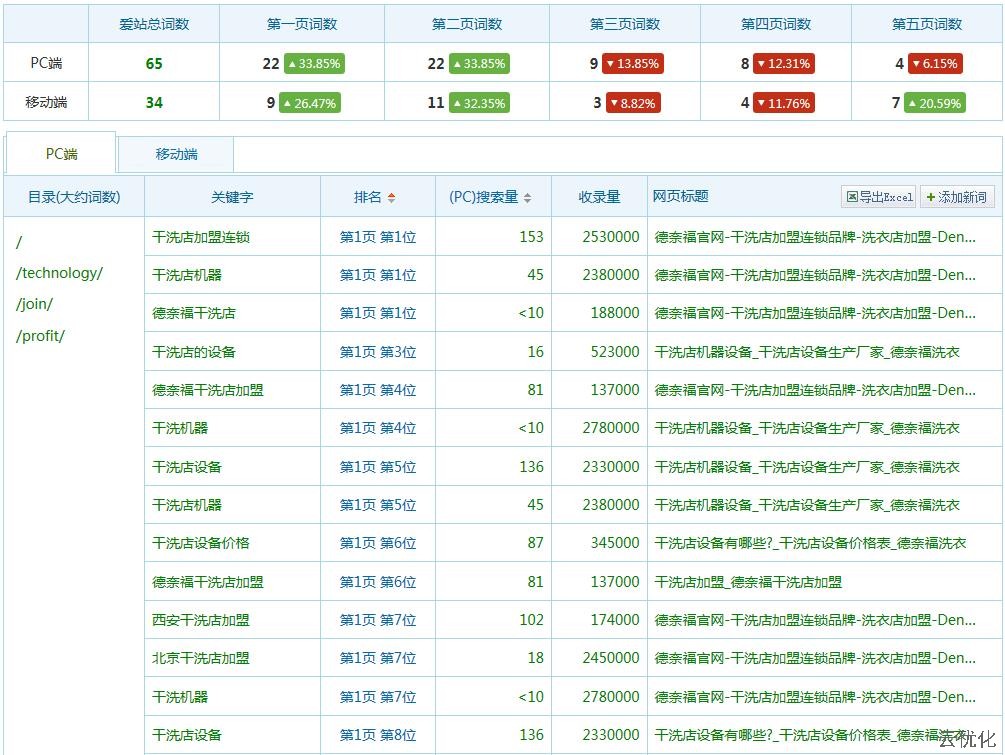Image resolution: width=1005 pixels, height=755 pixels.
Task: Click index count 188000
Action: pos(615,313)
